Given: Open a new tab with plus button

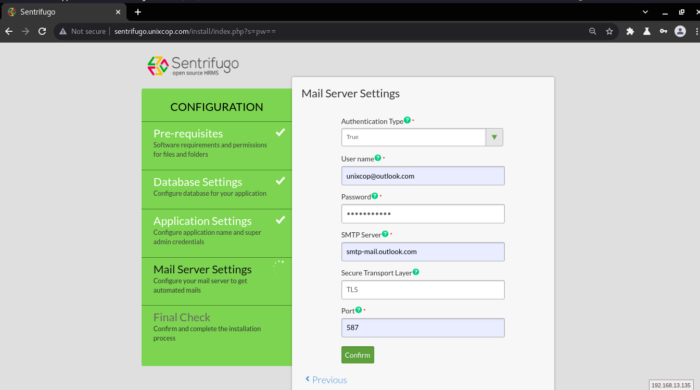Looking at the screenshot, I should click(x=138, y=12).
